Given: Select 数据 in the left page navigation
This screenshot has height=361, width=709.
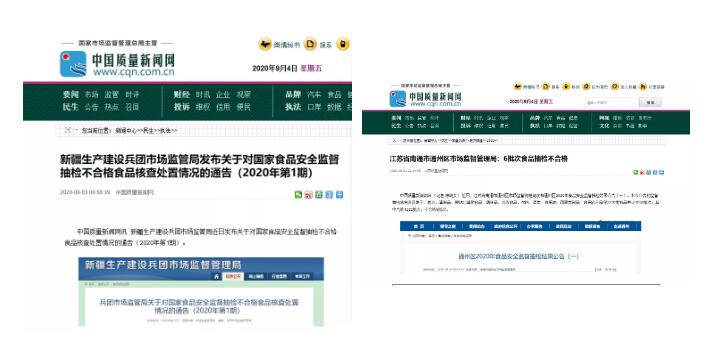Looking at the screenshot, I should pos(334,107).
